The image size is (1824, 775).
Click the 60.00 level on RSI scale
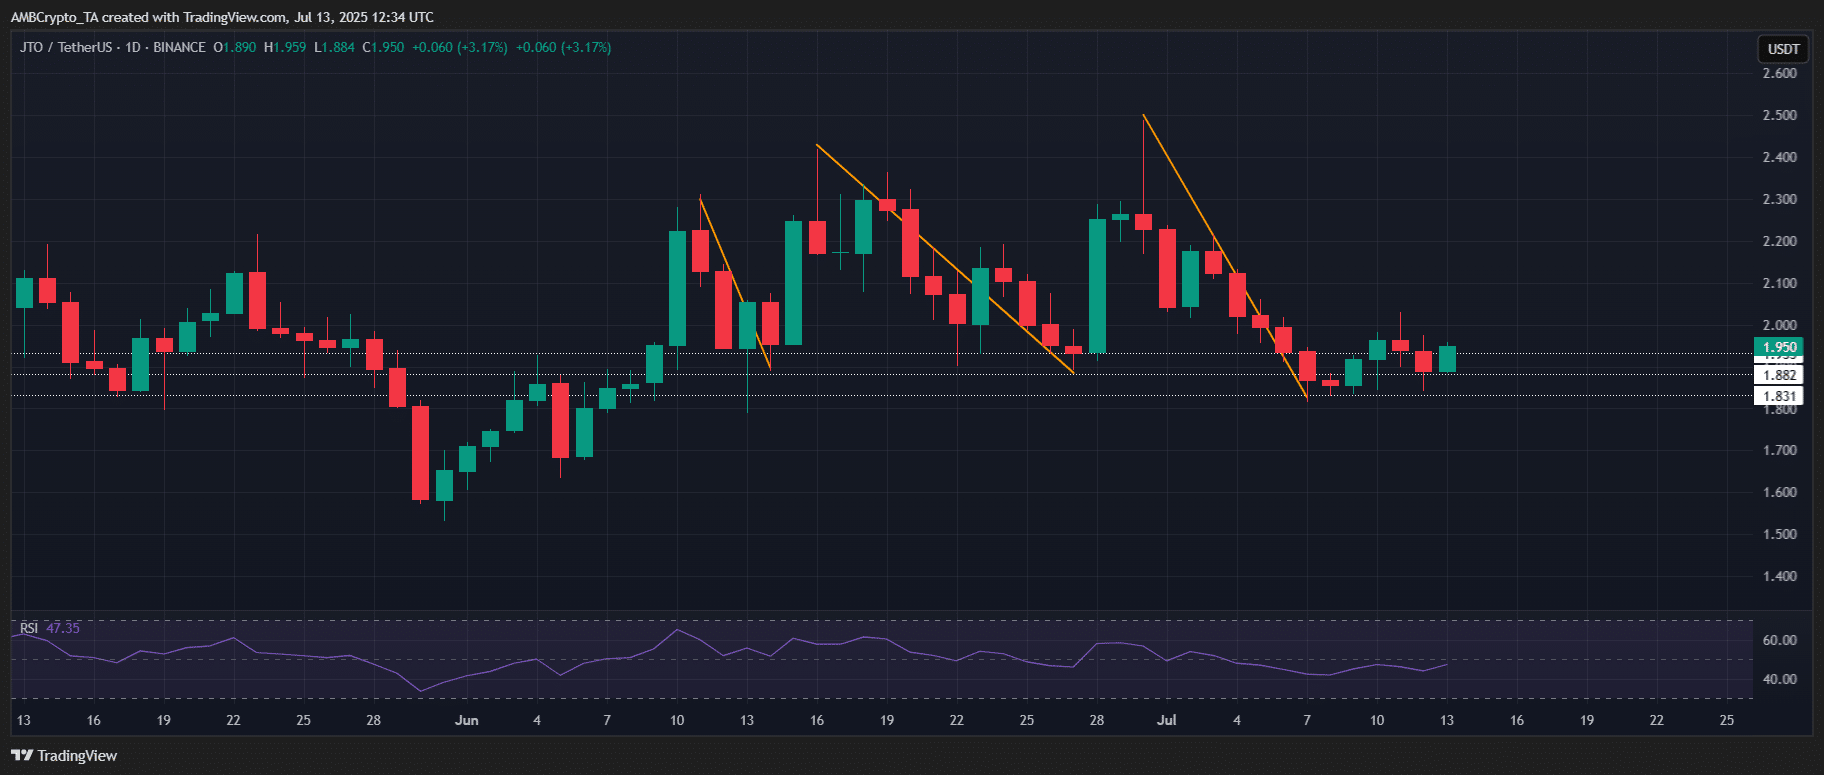pos(1779,640)
